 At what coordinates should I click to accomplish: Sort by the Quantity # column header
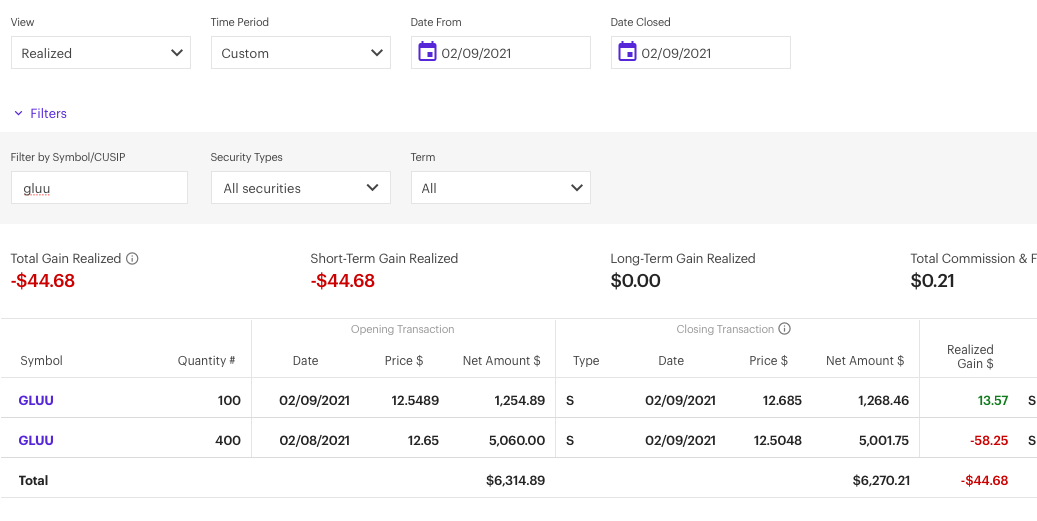point(206,361)
